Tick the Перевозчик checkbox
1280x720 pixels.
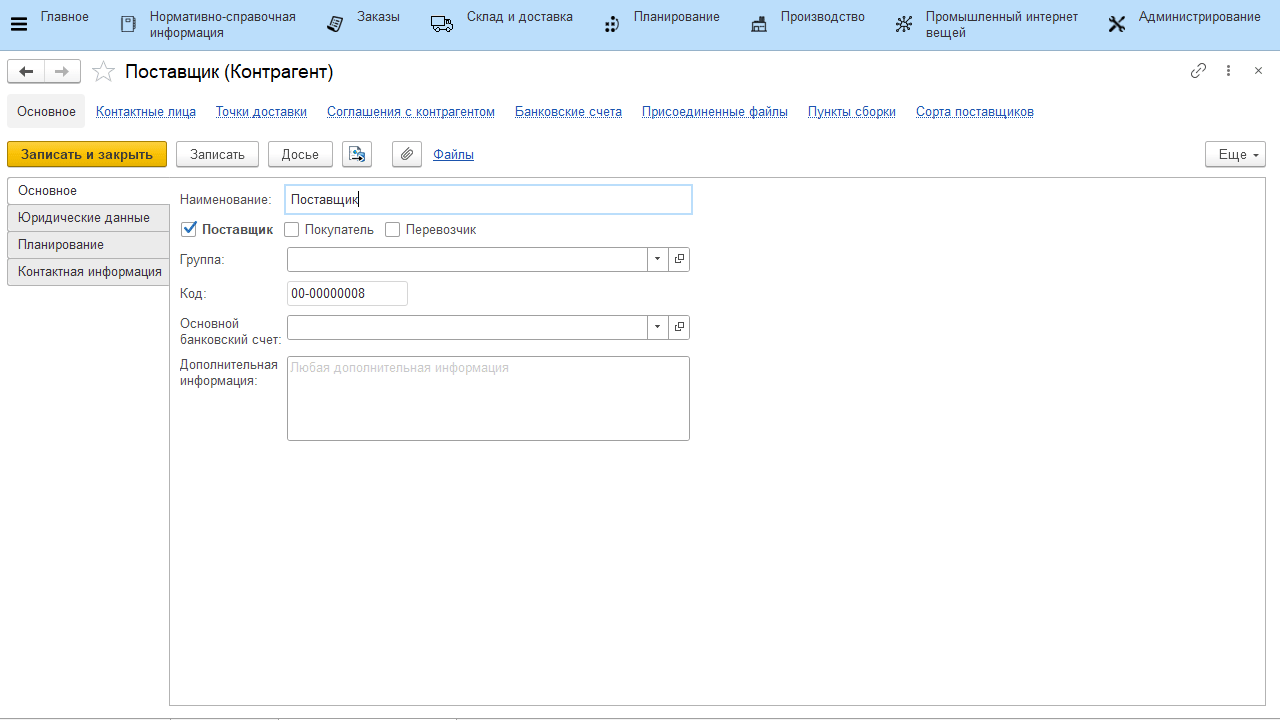tap(393, 230)
